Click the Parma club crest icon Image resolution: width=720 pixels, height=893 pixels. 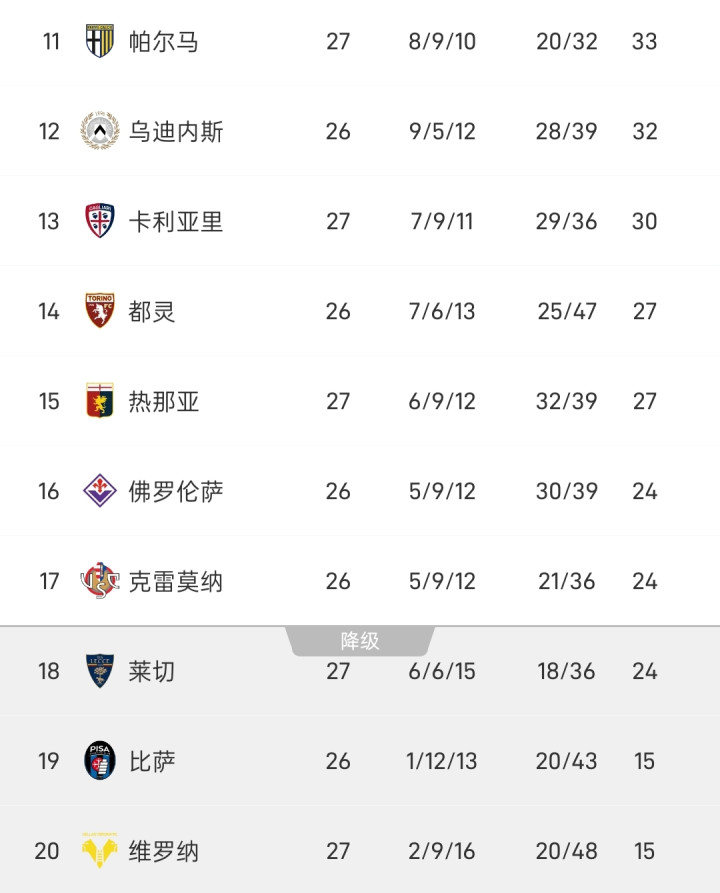click(100, 41)
